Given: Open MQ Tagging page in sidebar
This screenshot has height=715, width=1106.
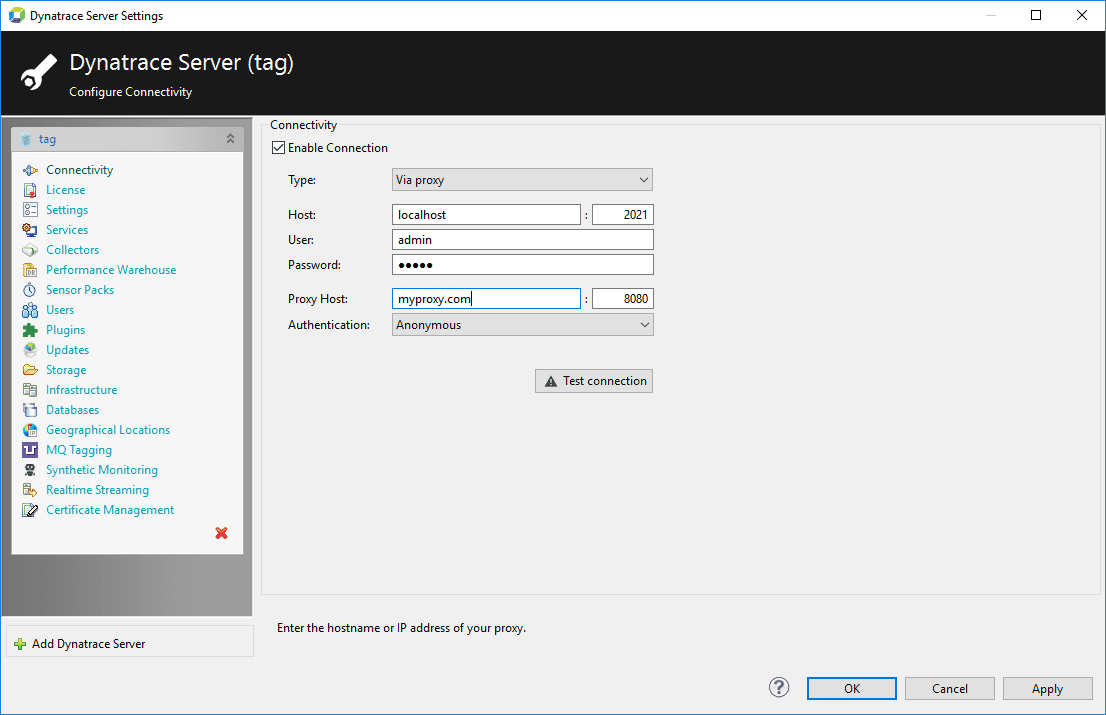Looking at the screenshot, I should (x=79, y=450).
